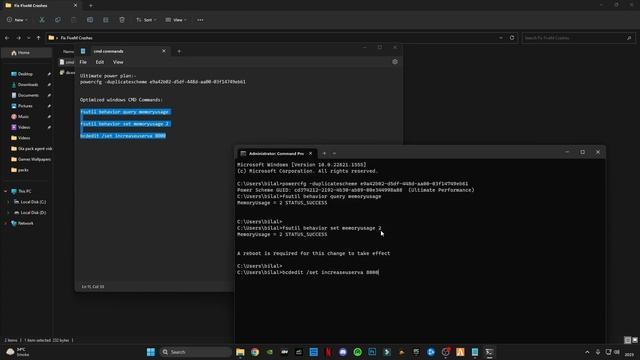Add a new Notepad tab
The image size is (640, 360).
pyautogui.click(x=179, y=51)
